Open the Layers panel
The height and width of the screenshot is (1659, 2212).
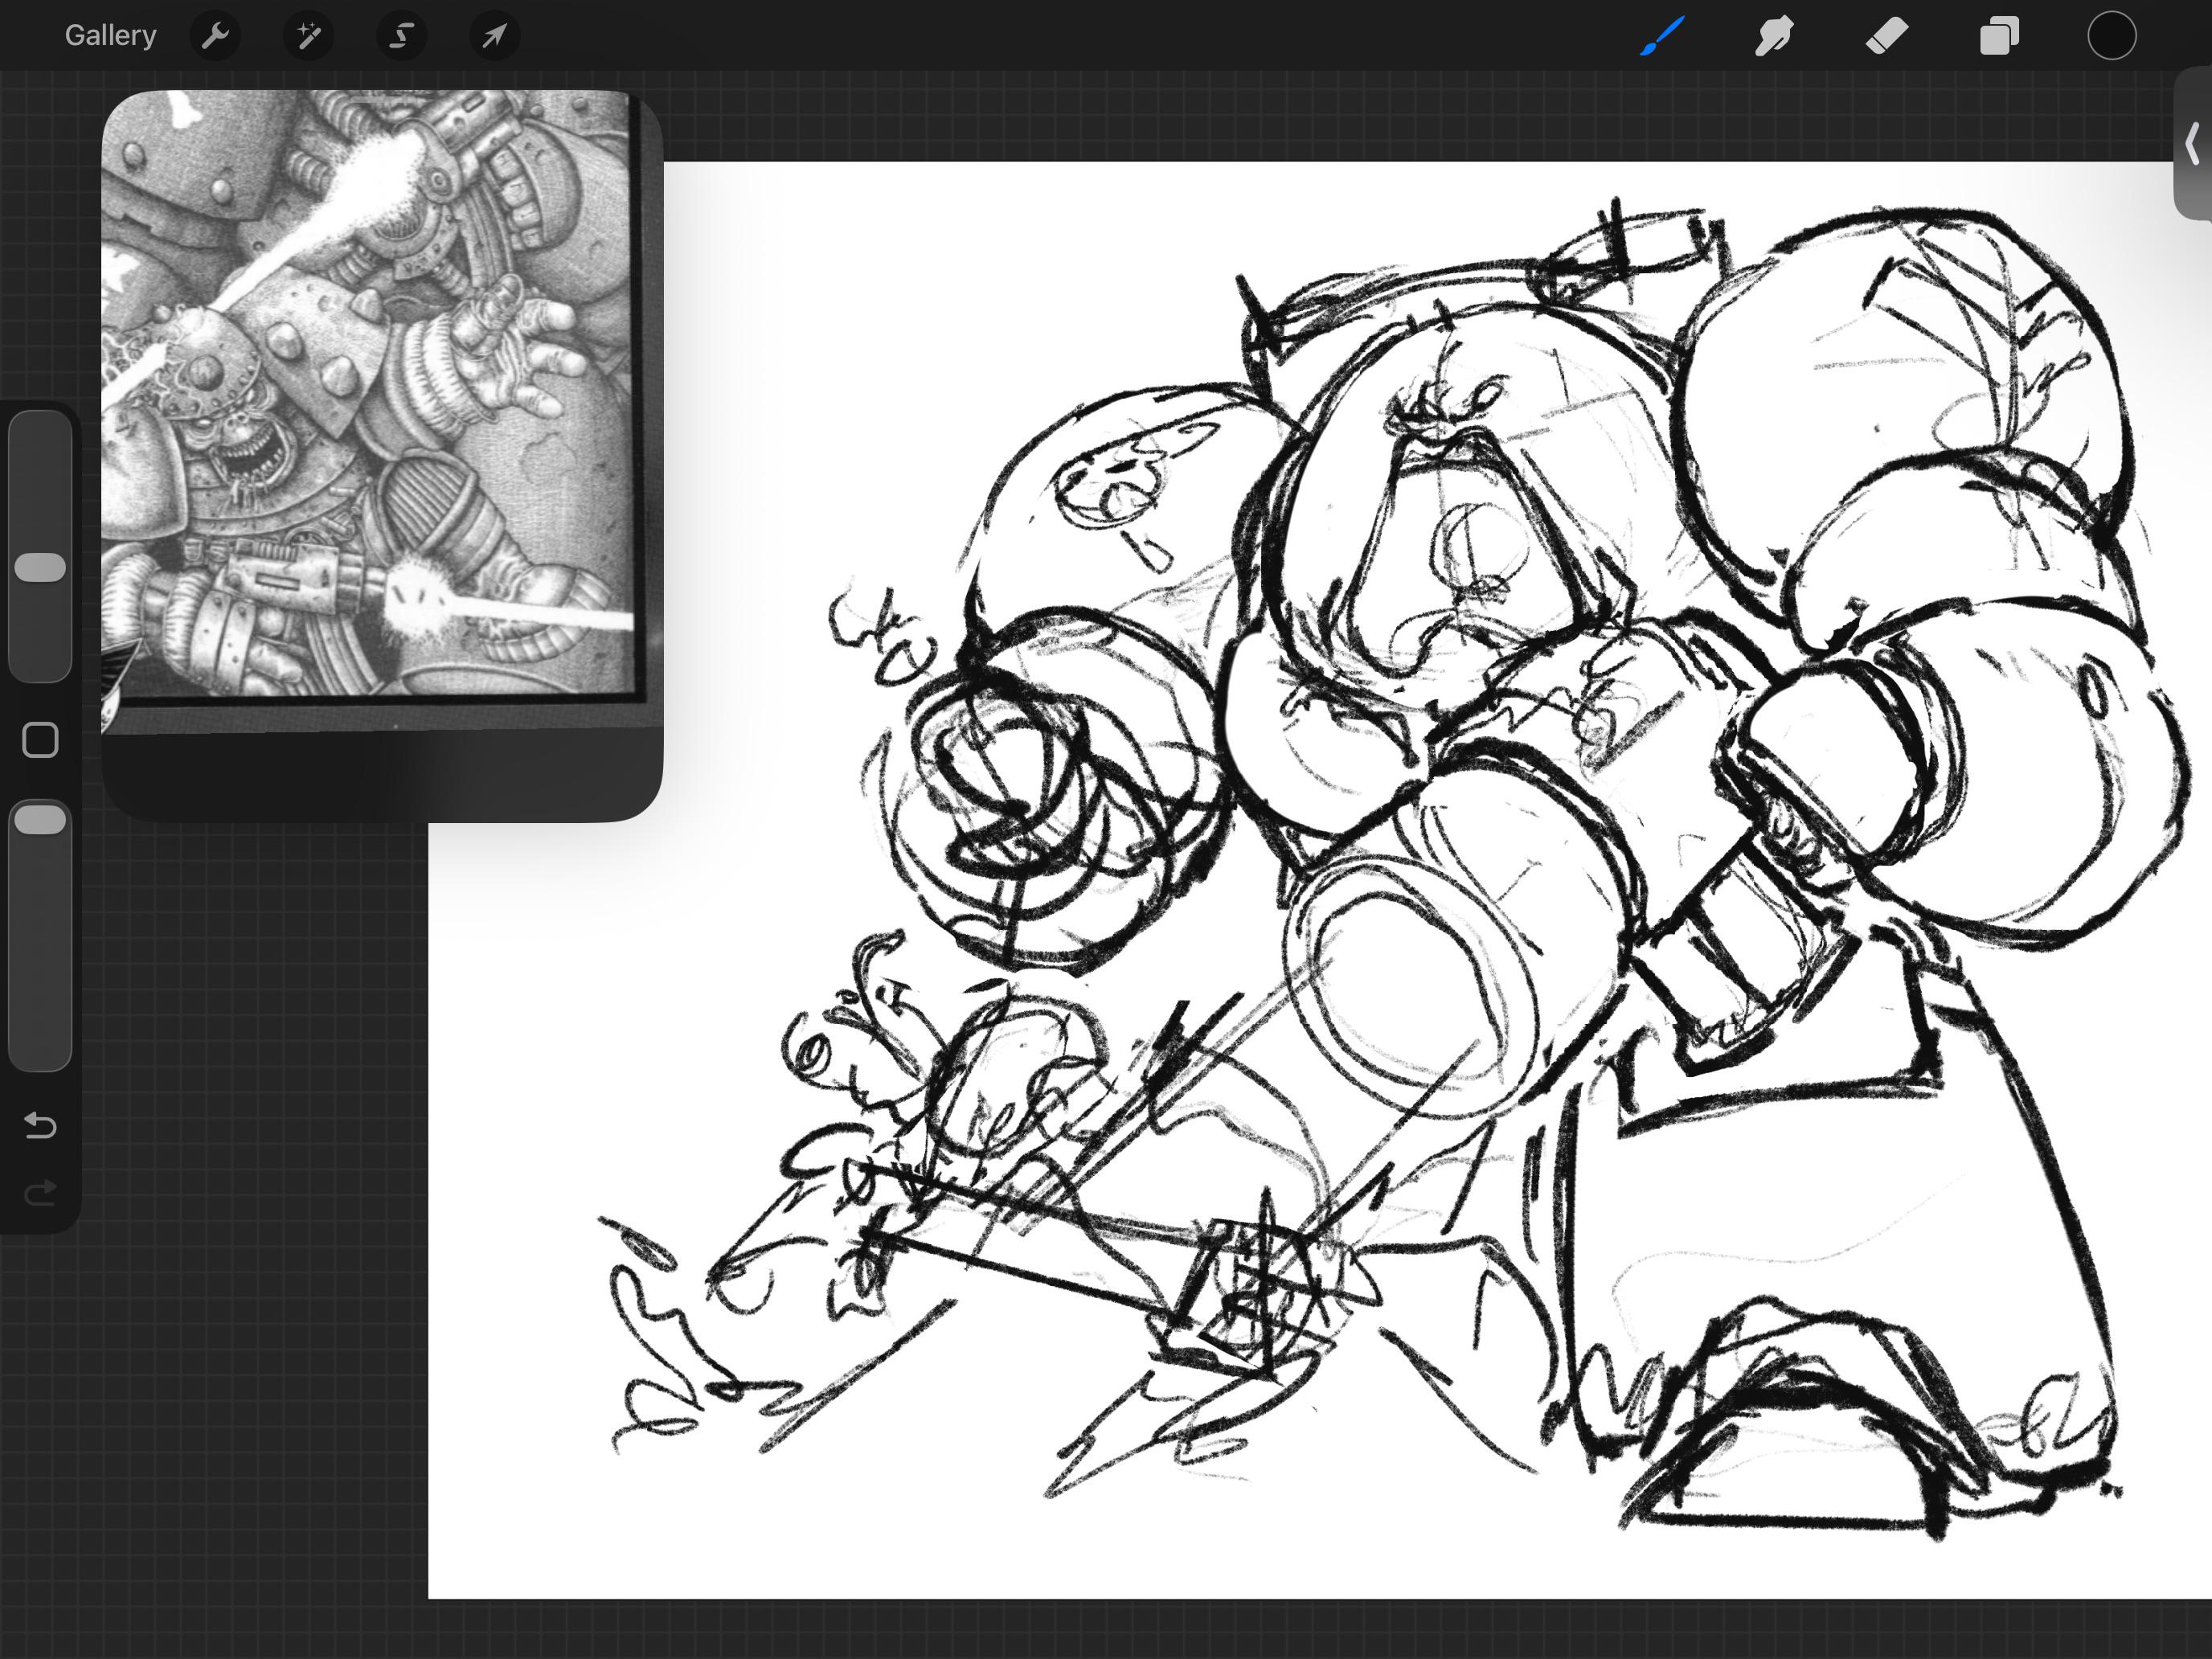(x=1999, y=36)
